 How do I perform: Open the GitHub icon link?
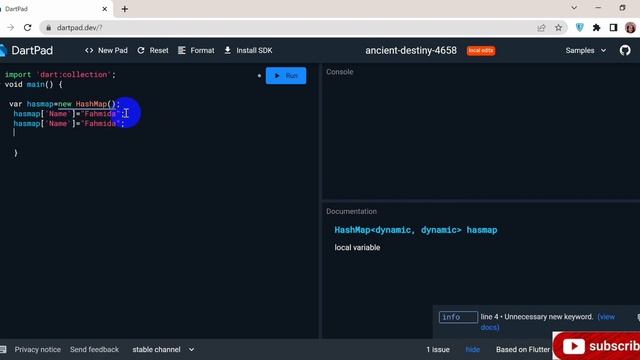coord(625,51)
